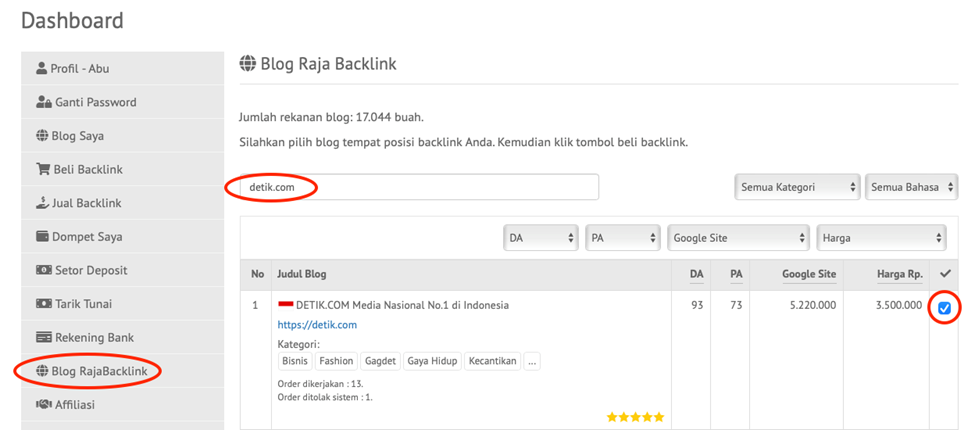Open the Tarik Tunai menu item

pos(83,304)
